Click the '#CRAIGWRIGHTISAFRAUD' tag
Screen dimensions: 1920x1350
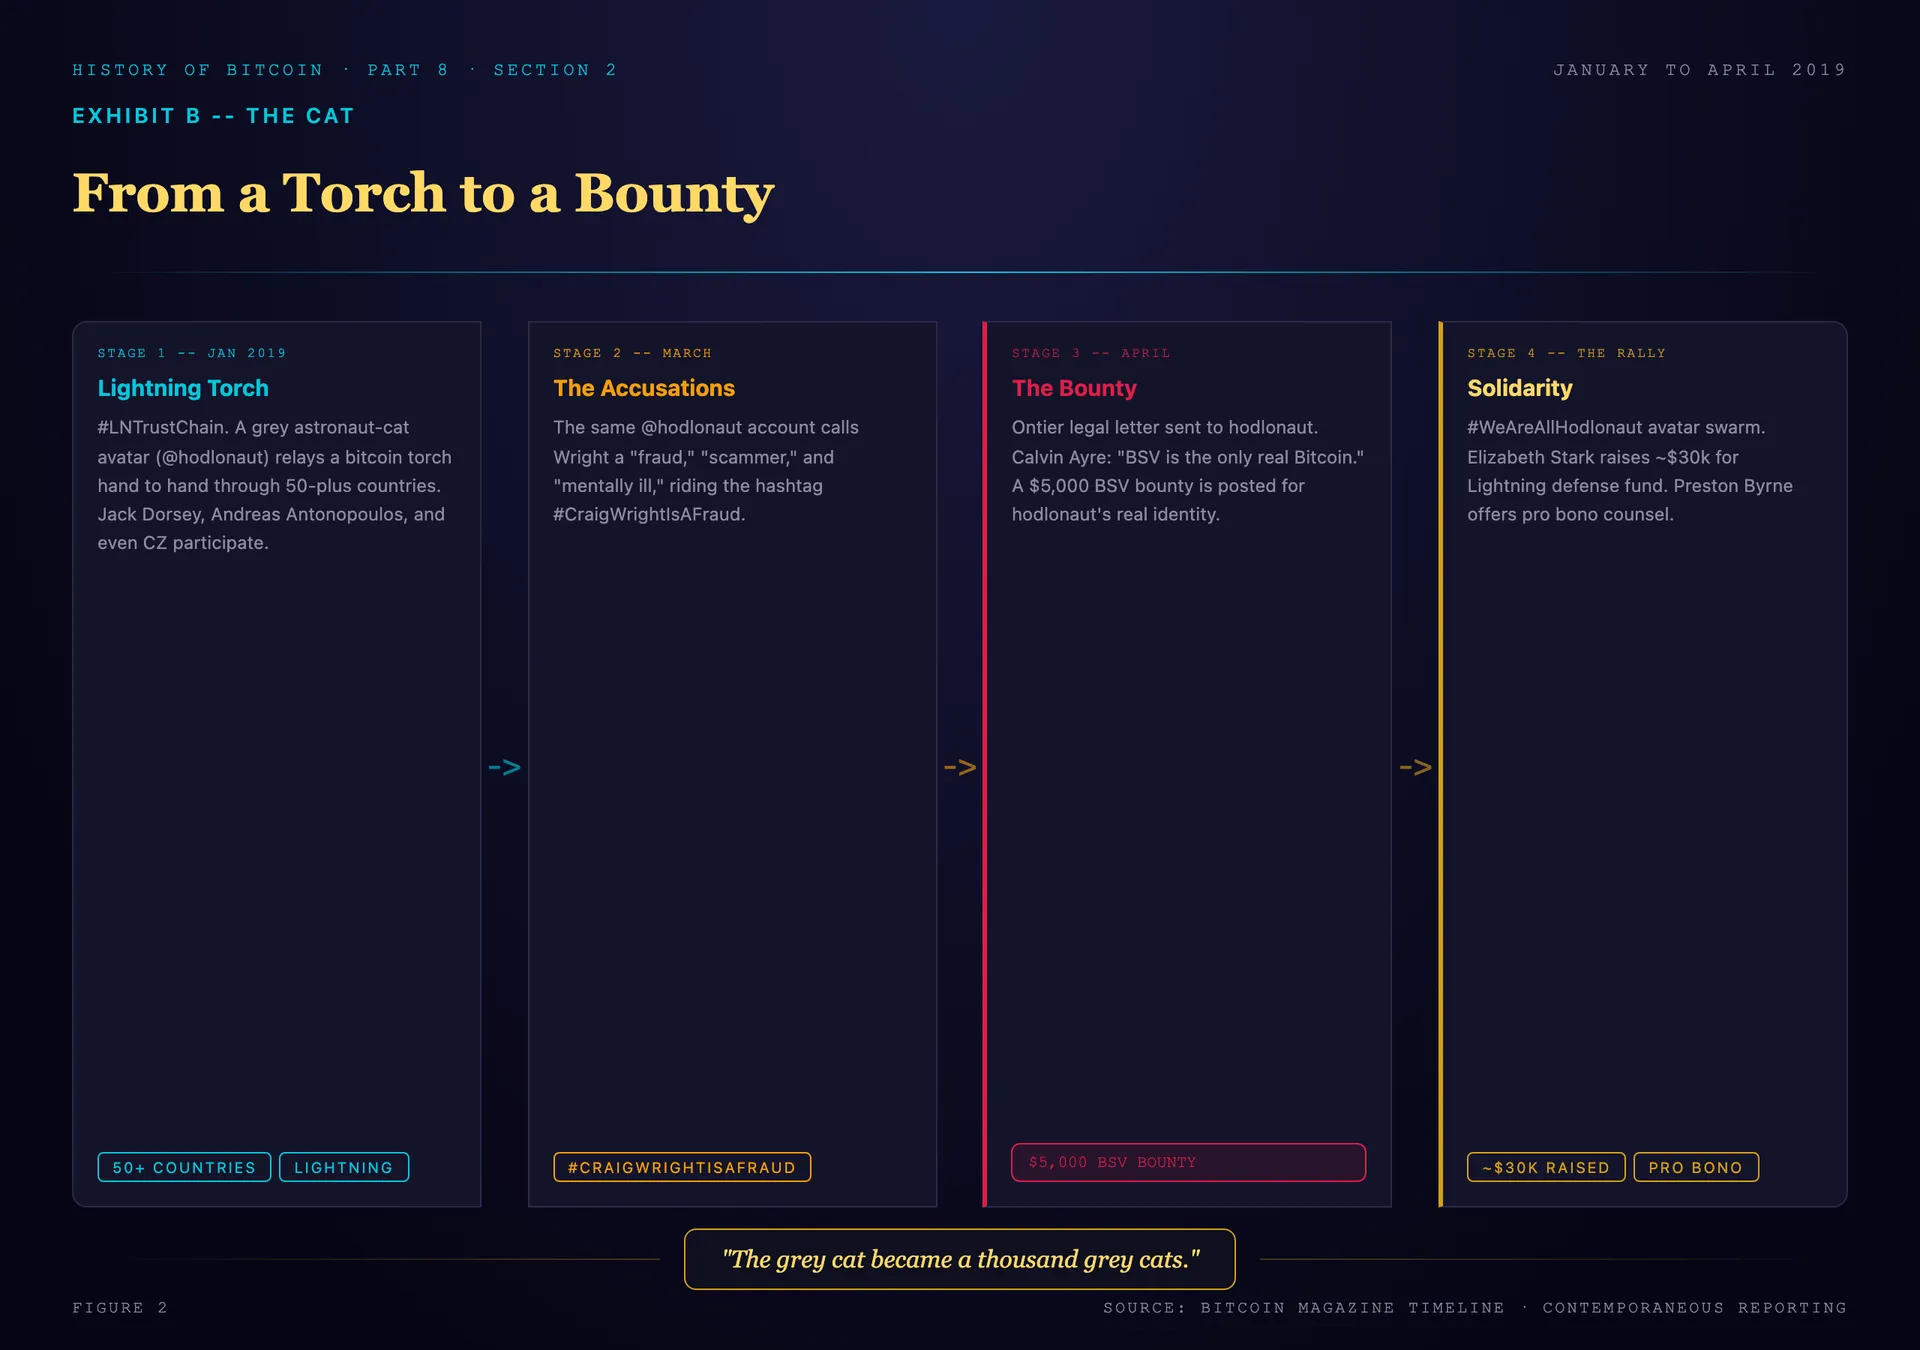pos(682,1167)
